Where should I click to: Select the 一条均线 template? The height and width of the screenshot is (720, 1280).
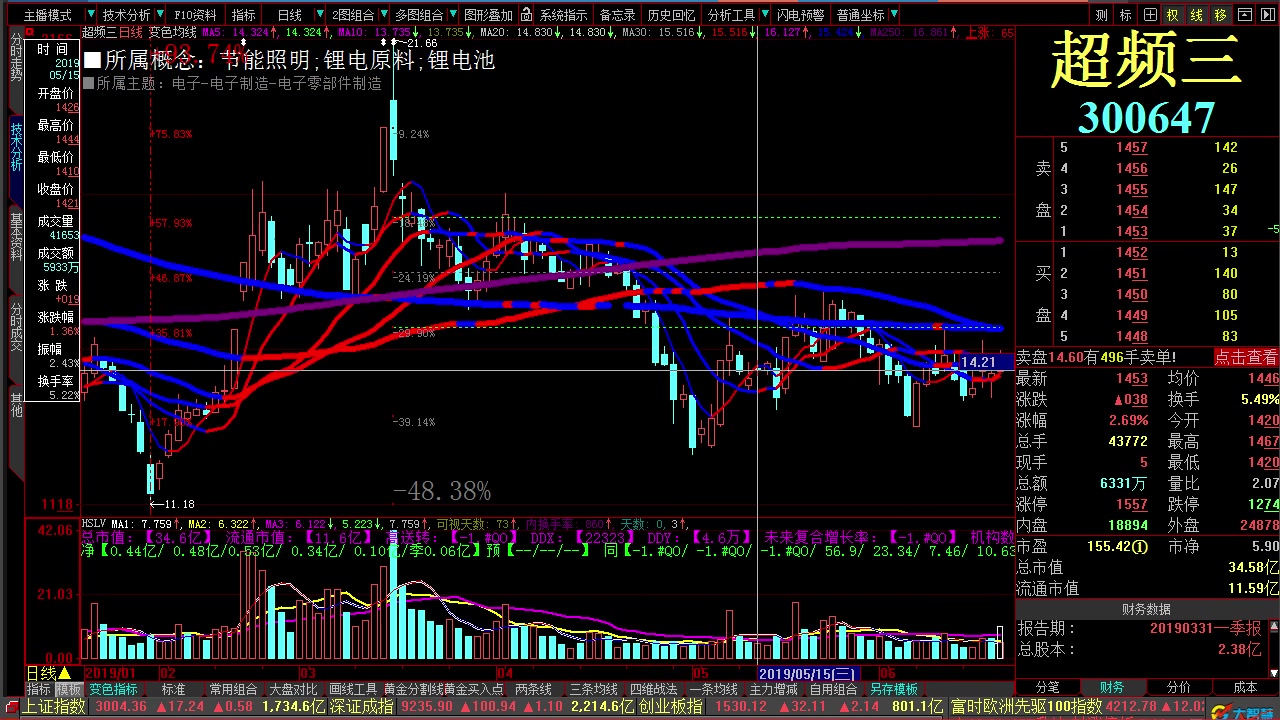[x=713, y=689]
